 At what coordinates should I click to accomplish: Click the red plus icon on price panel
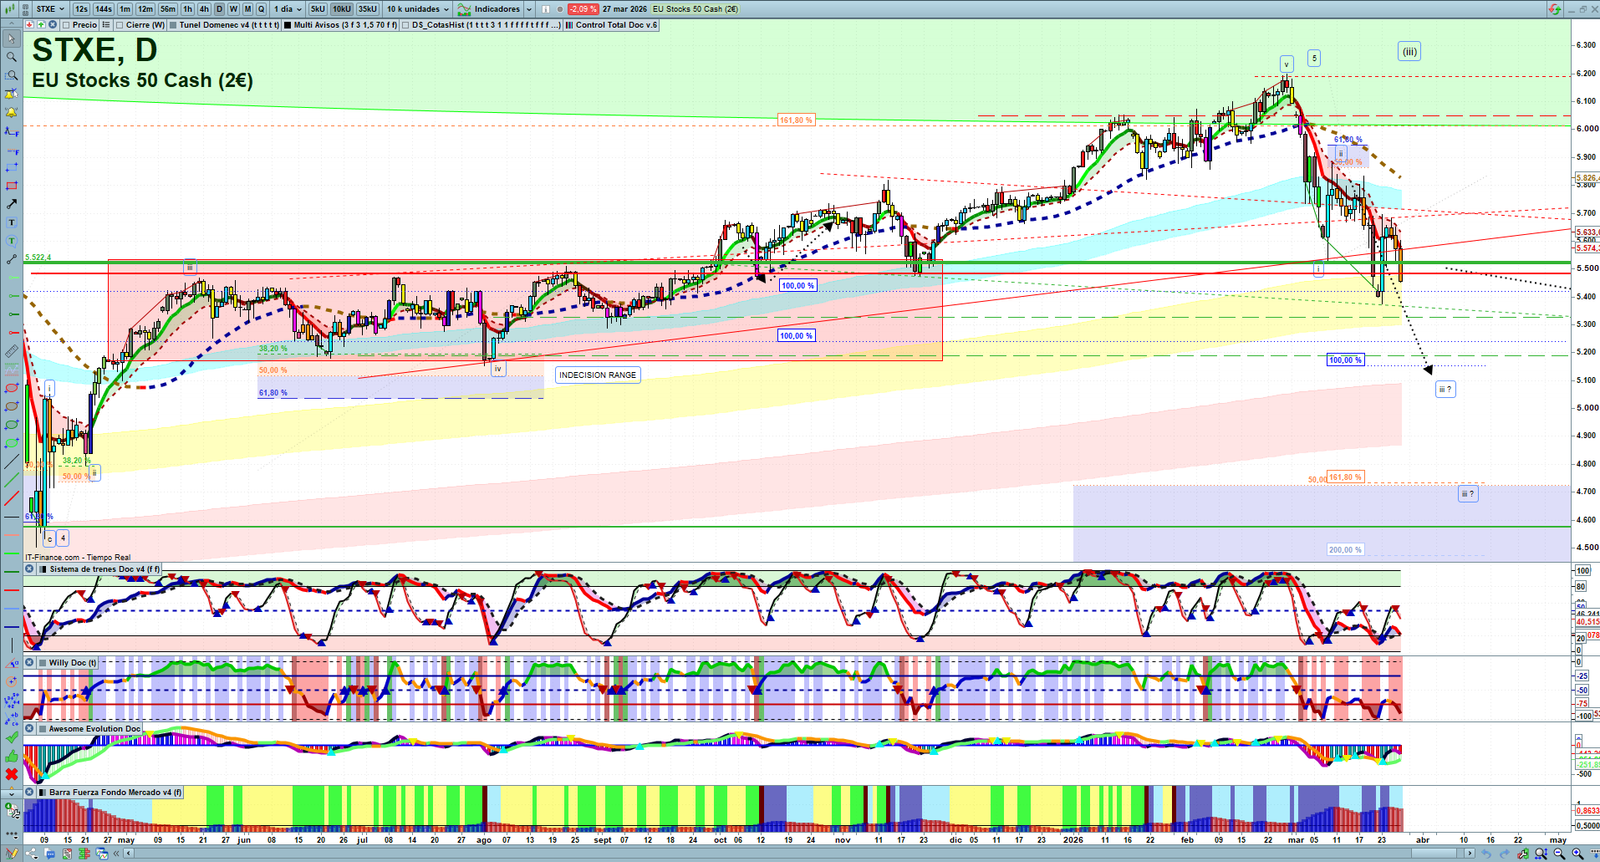[30, 25]
